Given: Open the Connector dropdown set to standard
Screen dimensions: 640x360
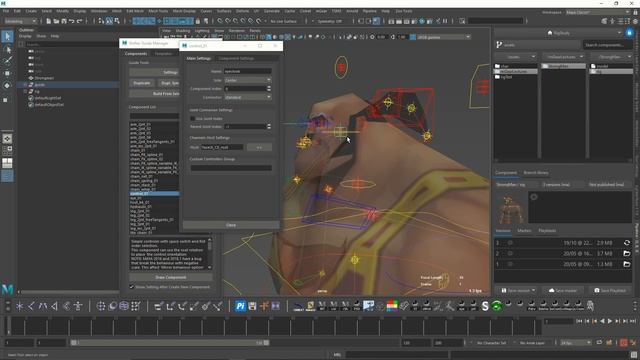Looking at the screenshot, I should tap(247, 97).
